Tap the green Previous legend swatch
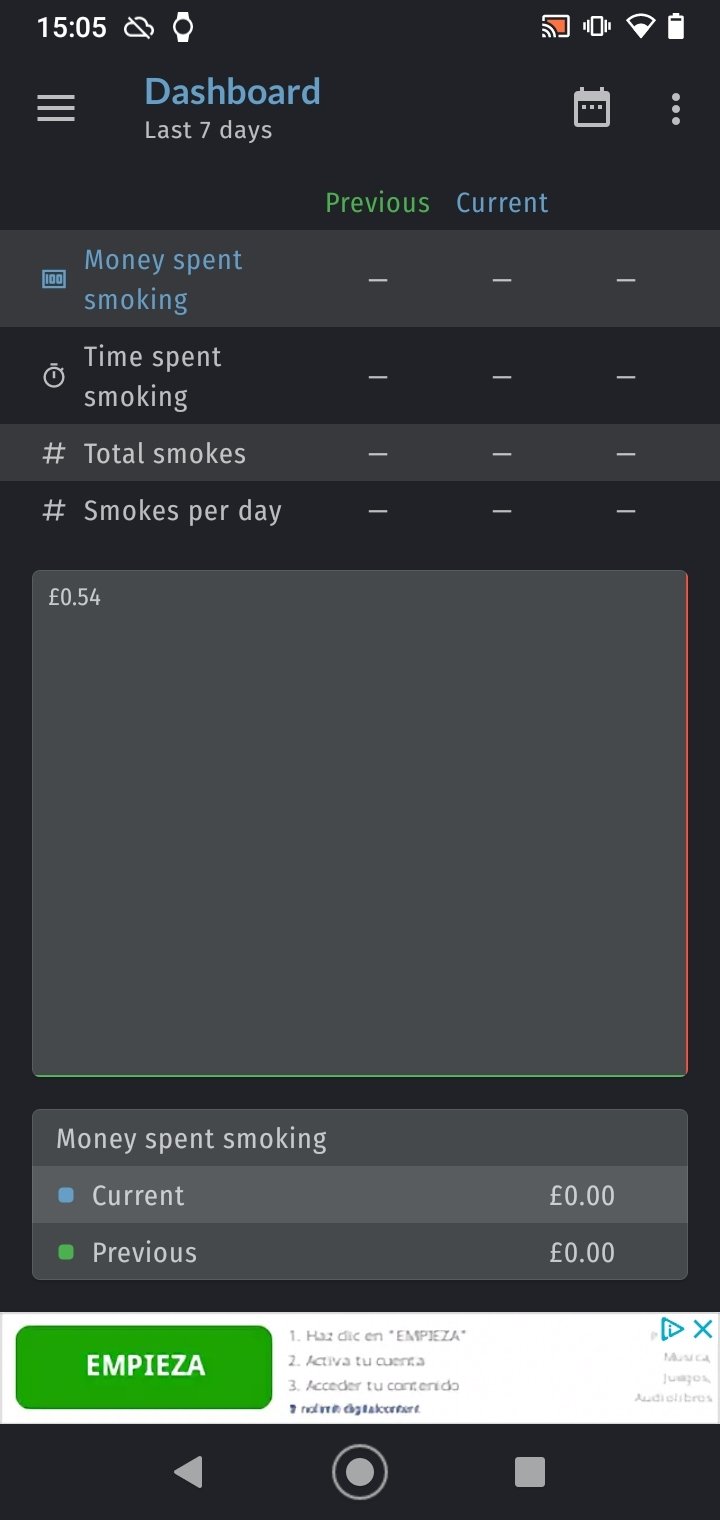The width and height of the screenshot is (720, 1520). [x=66, y=1252]
